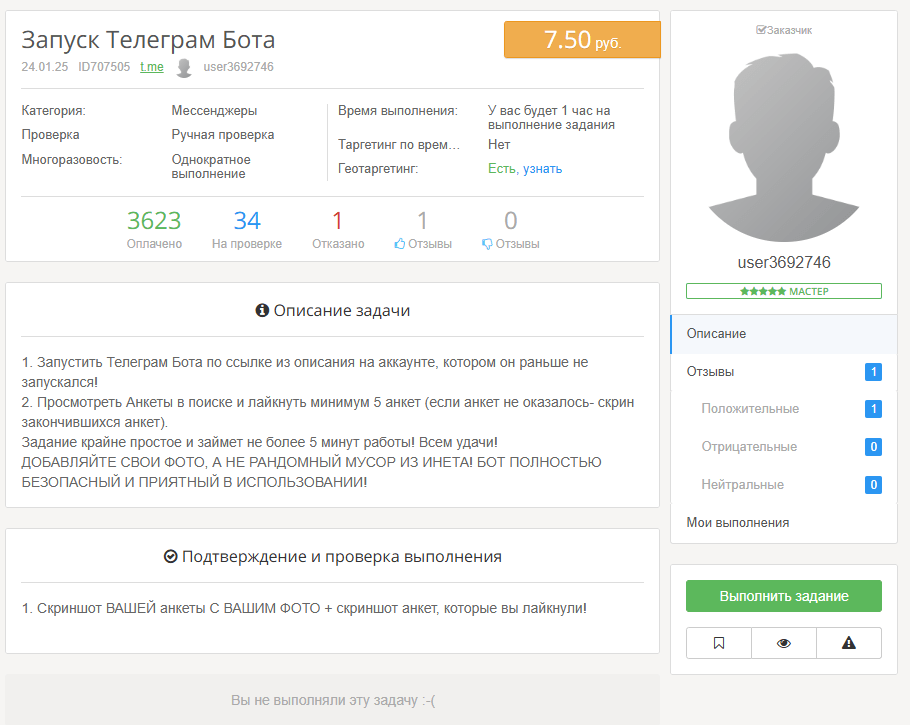Click the eye icon button
The image size is (910, 725).
pos(783,643)
